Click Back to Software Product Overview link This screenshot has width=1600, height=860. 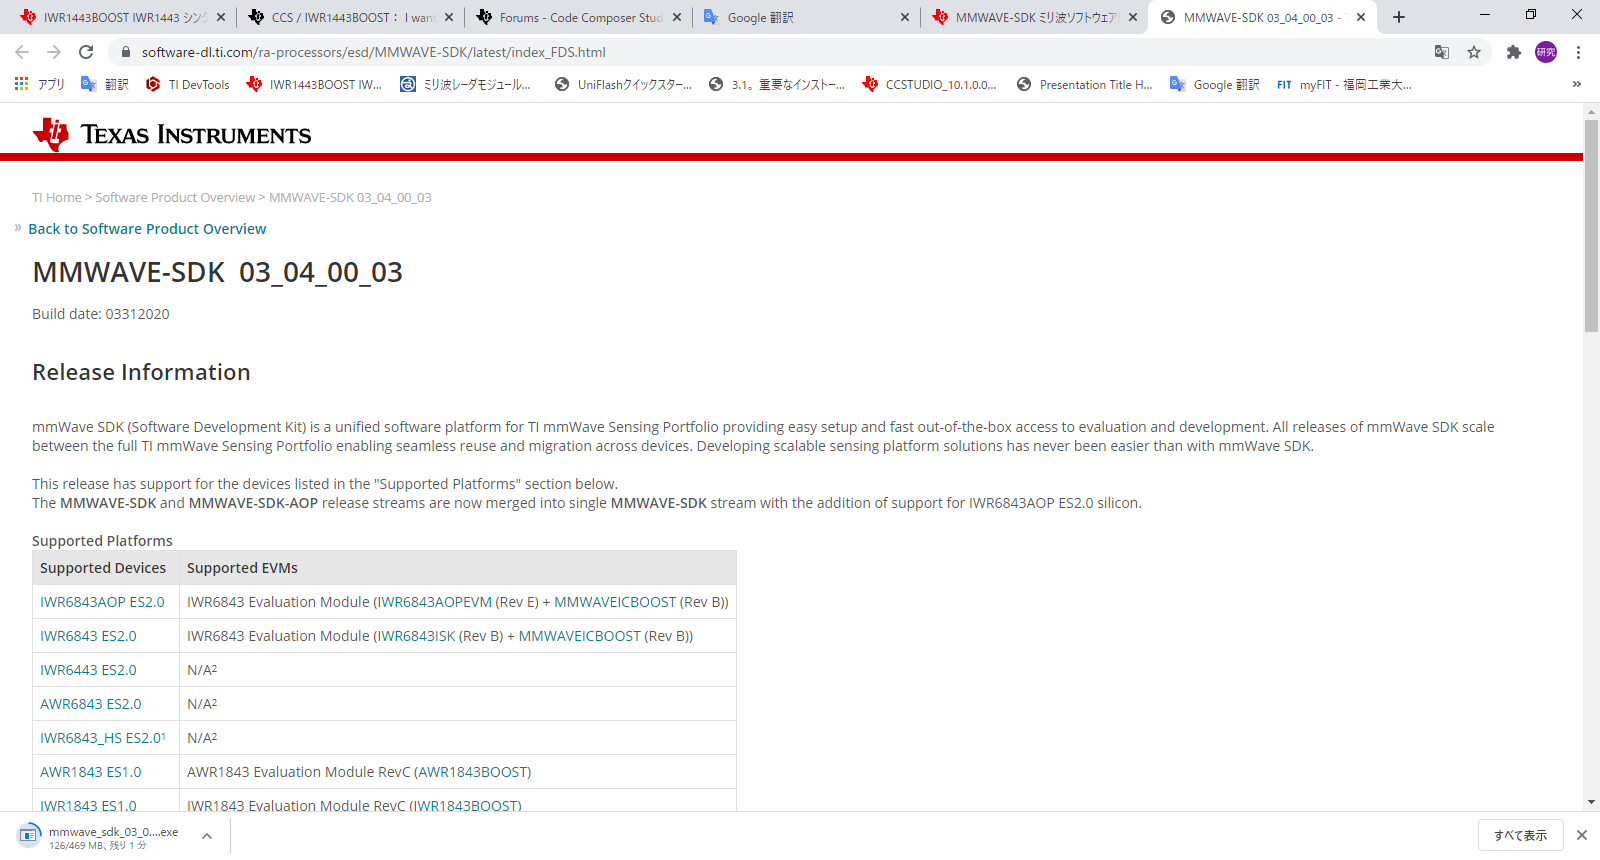pos(147,229)
